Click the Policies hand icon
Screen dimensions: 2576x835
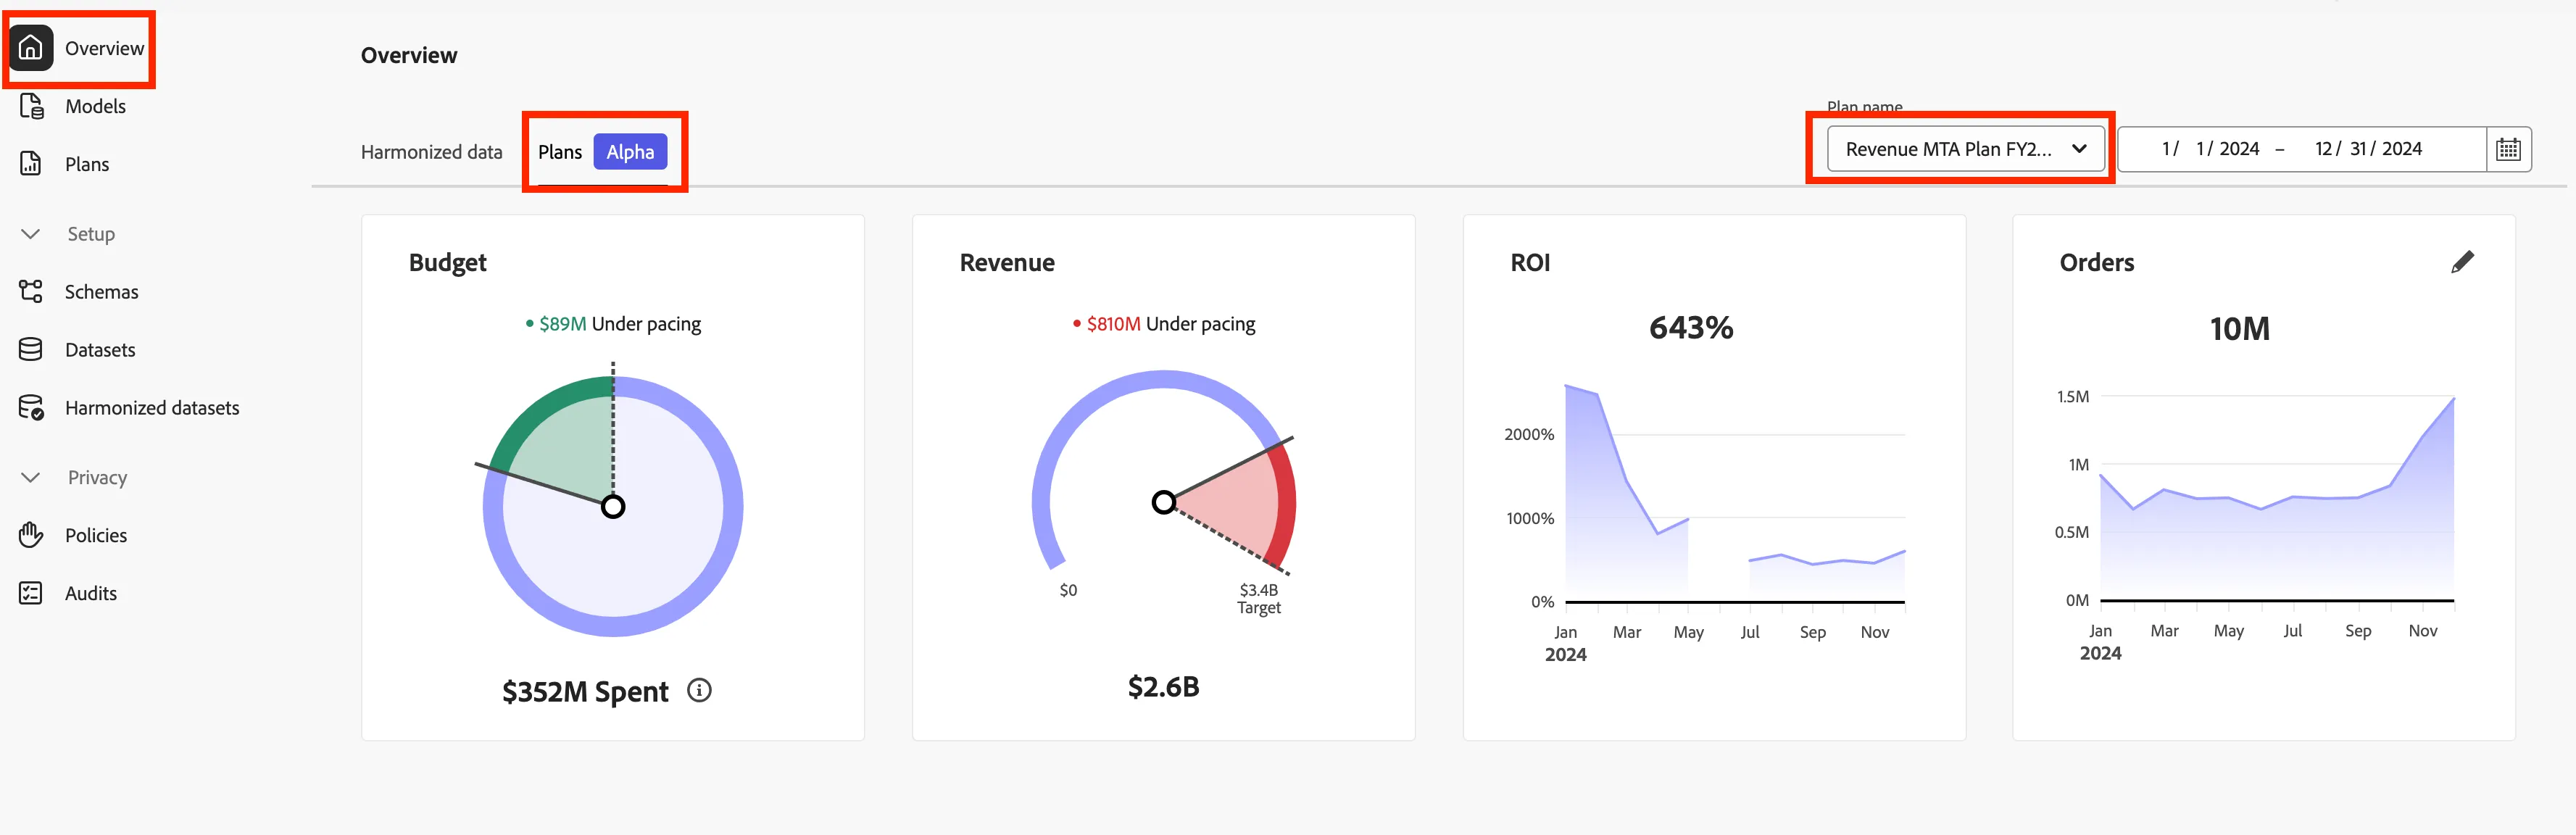pos(31,535)
